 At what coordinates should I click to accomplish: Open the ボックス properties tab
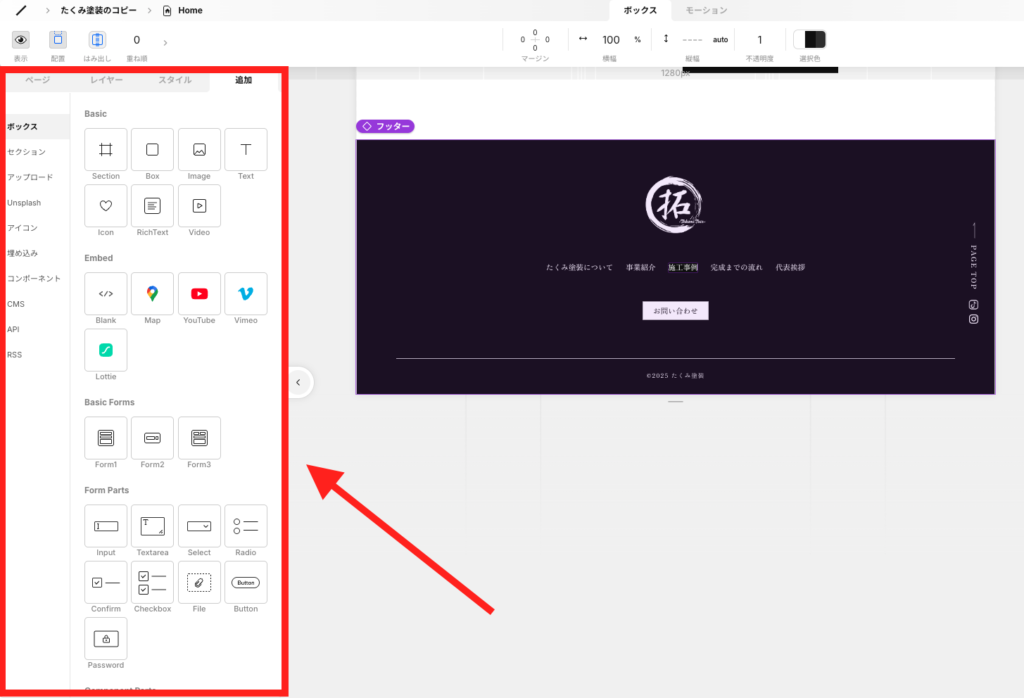click(x=640, y=10)
